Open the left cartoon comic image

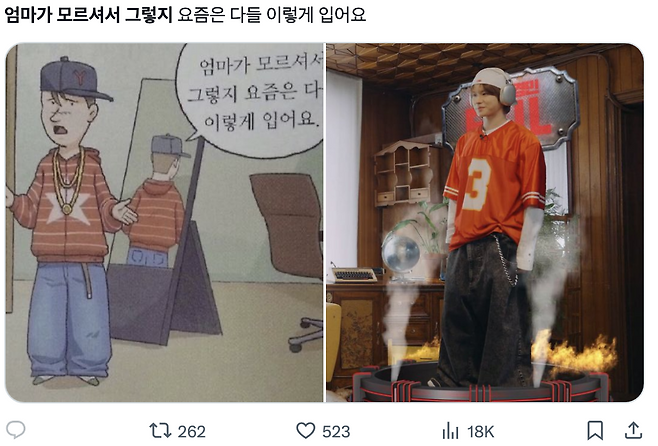coord(164,222)
